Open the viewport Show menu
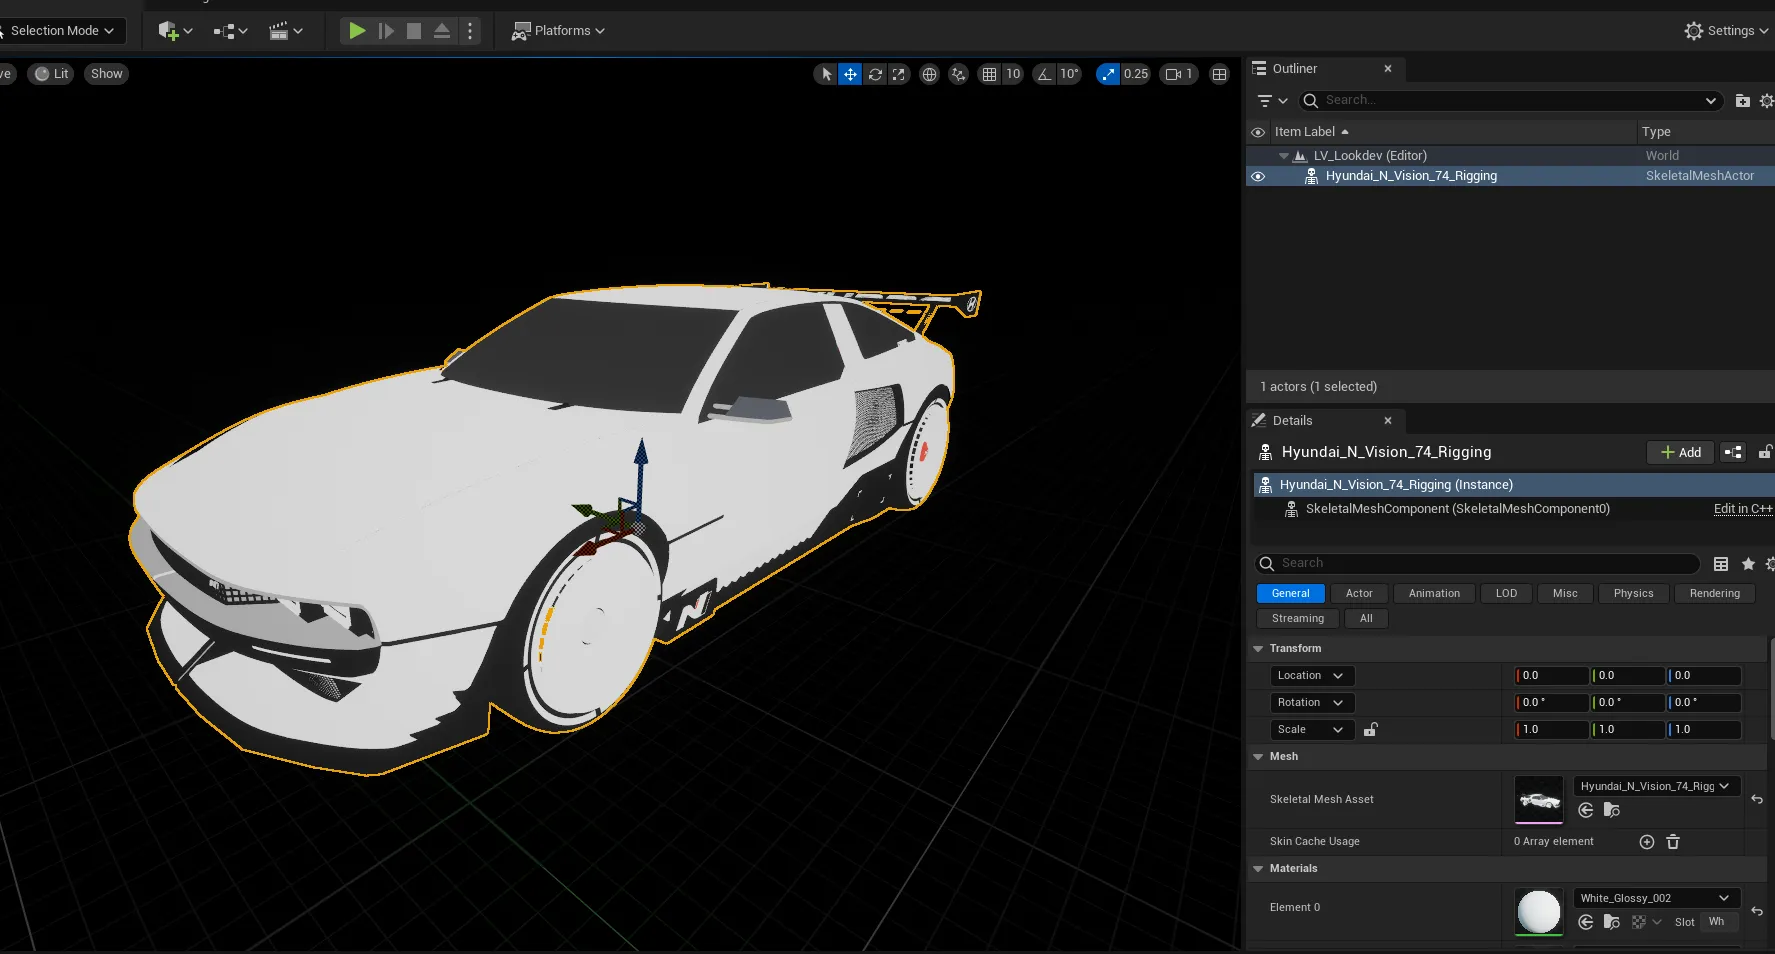 click(x=107, y=74)
